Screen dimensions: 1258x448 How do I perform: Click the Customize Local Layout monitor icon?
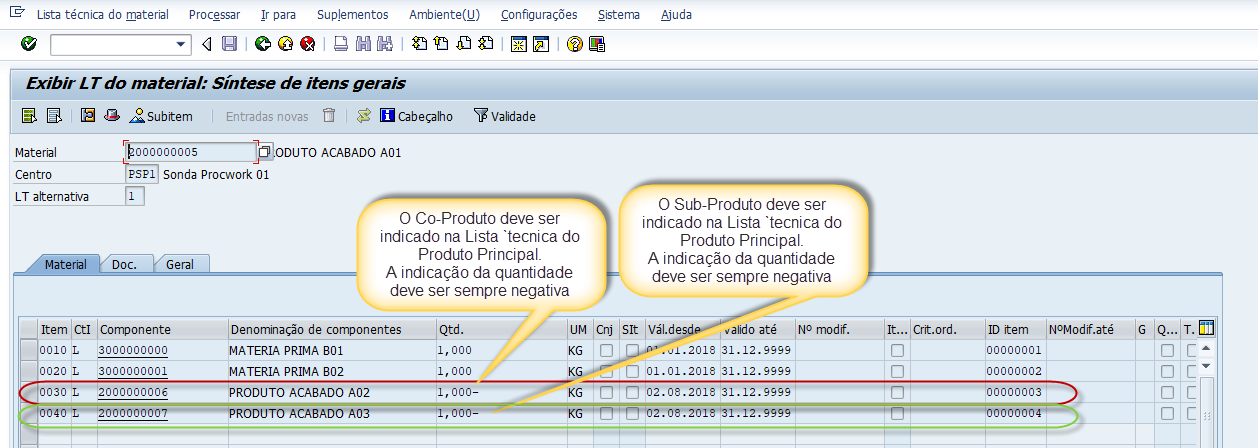[x=597, y=44]
